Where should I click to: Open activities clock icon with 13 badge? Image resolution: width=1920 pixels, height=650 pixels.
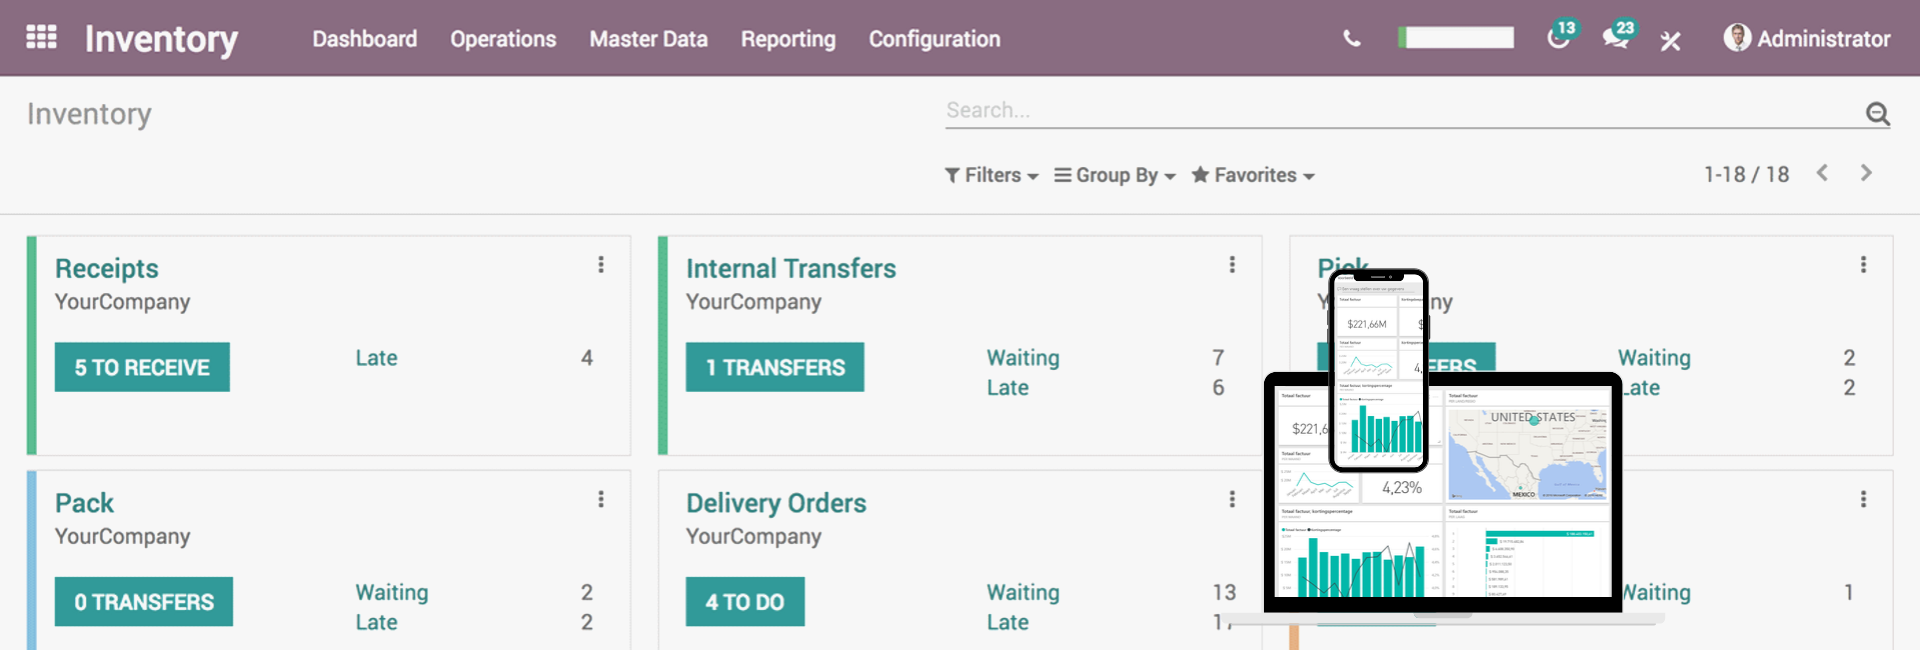pyautogui.click(x=1561, y=36)
